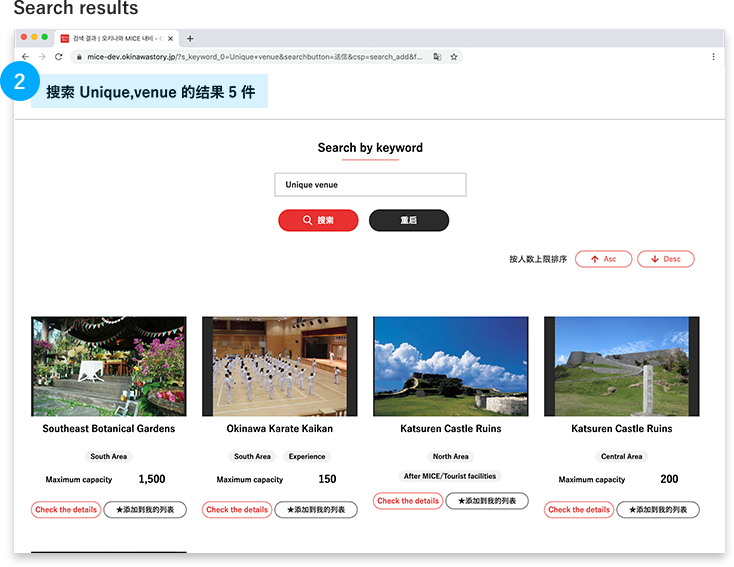Click the Central Area tag

pos(622,457)
